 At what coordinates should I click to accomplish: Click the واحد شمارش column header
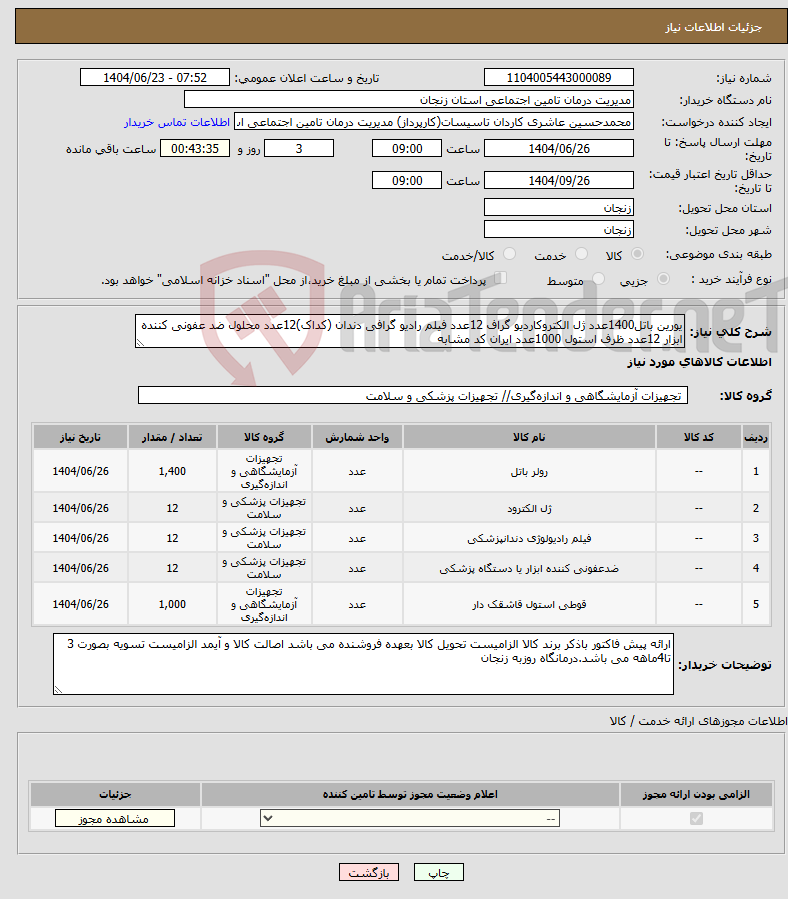357,437
